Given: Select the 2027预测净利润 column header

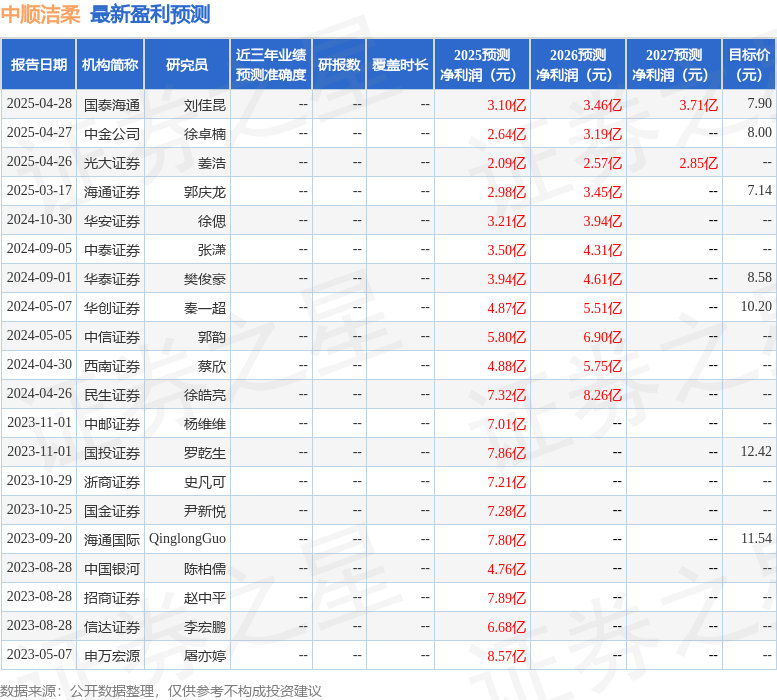Looking at the screenshot, I should point(674,64).
